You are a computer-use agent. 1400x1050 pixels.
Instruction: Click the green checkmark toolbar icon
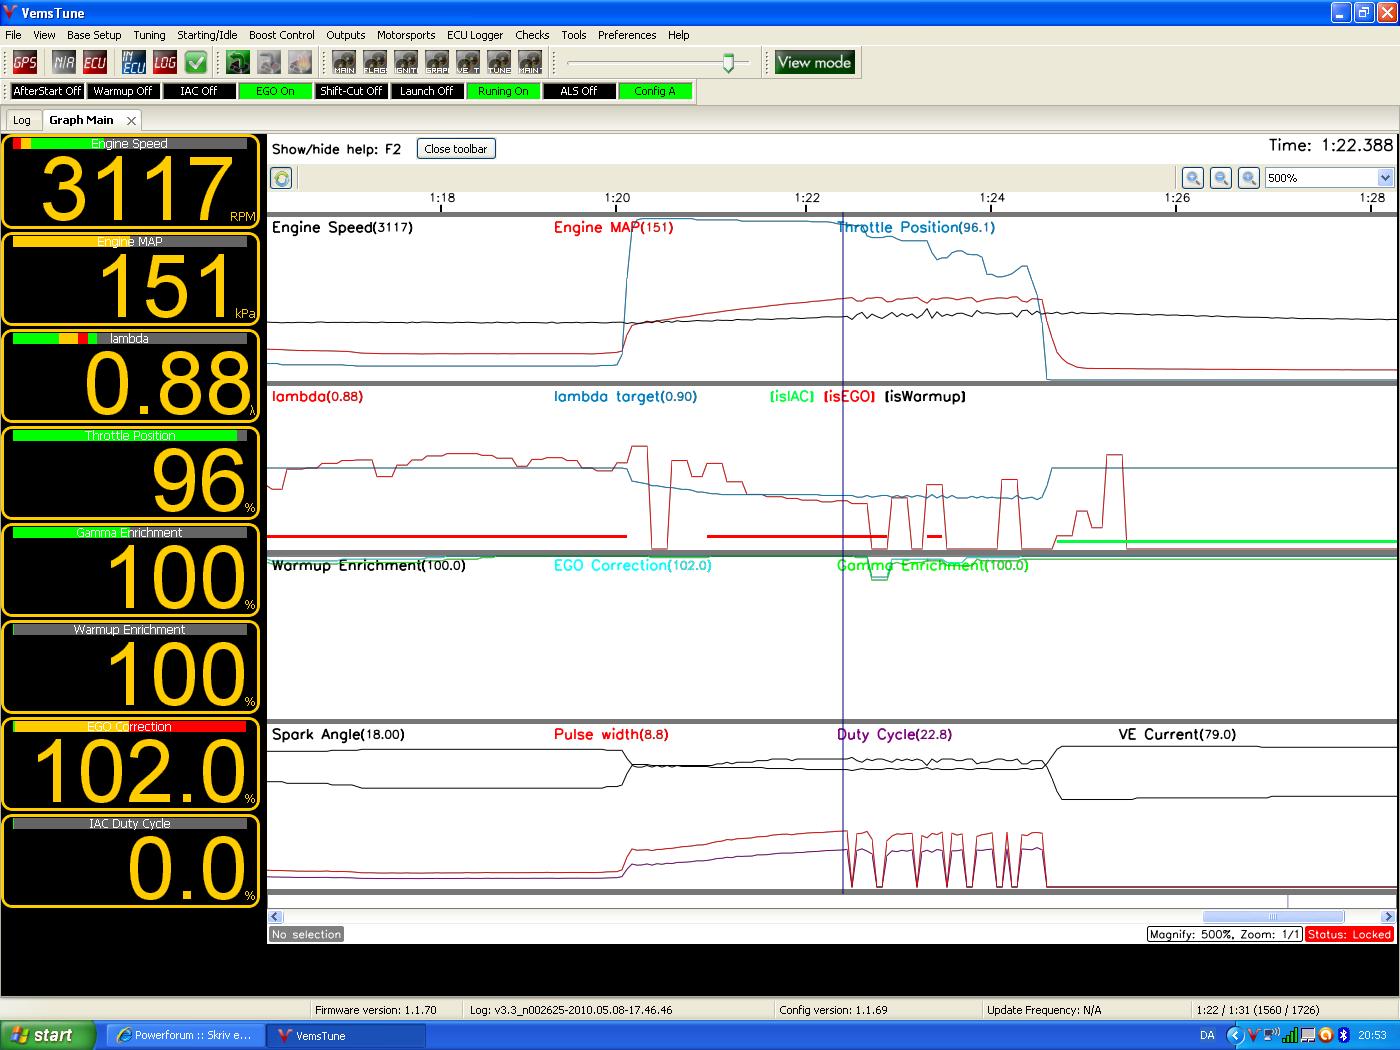pos(196,63)
